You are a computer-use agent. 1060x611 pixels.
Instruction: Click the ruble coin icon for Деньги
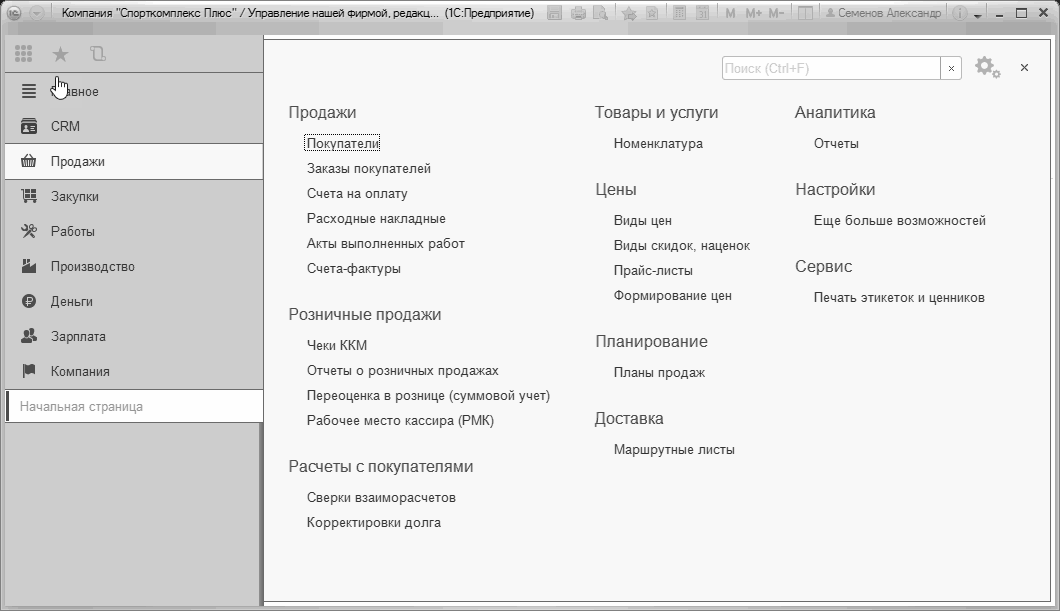[x=28, y=301]
